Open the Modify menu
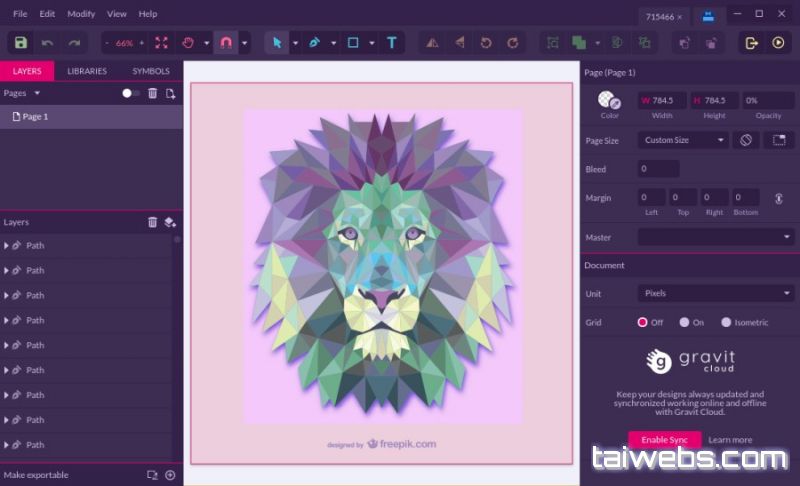800x486 pixels. point(81,14)
